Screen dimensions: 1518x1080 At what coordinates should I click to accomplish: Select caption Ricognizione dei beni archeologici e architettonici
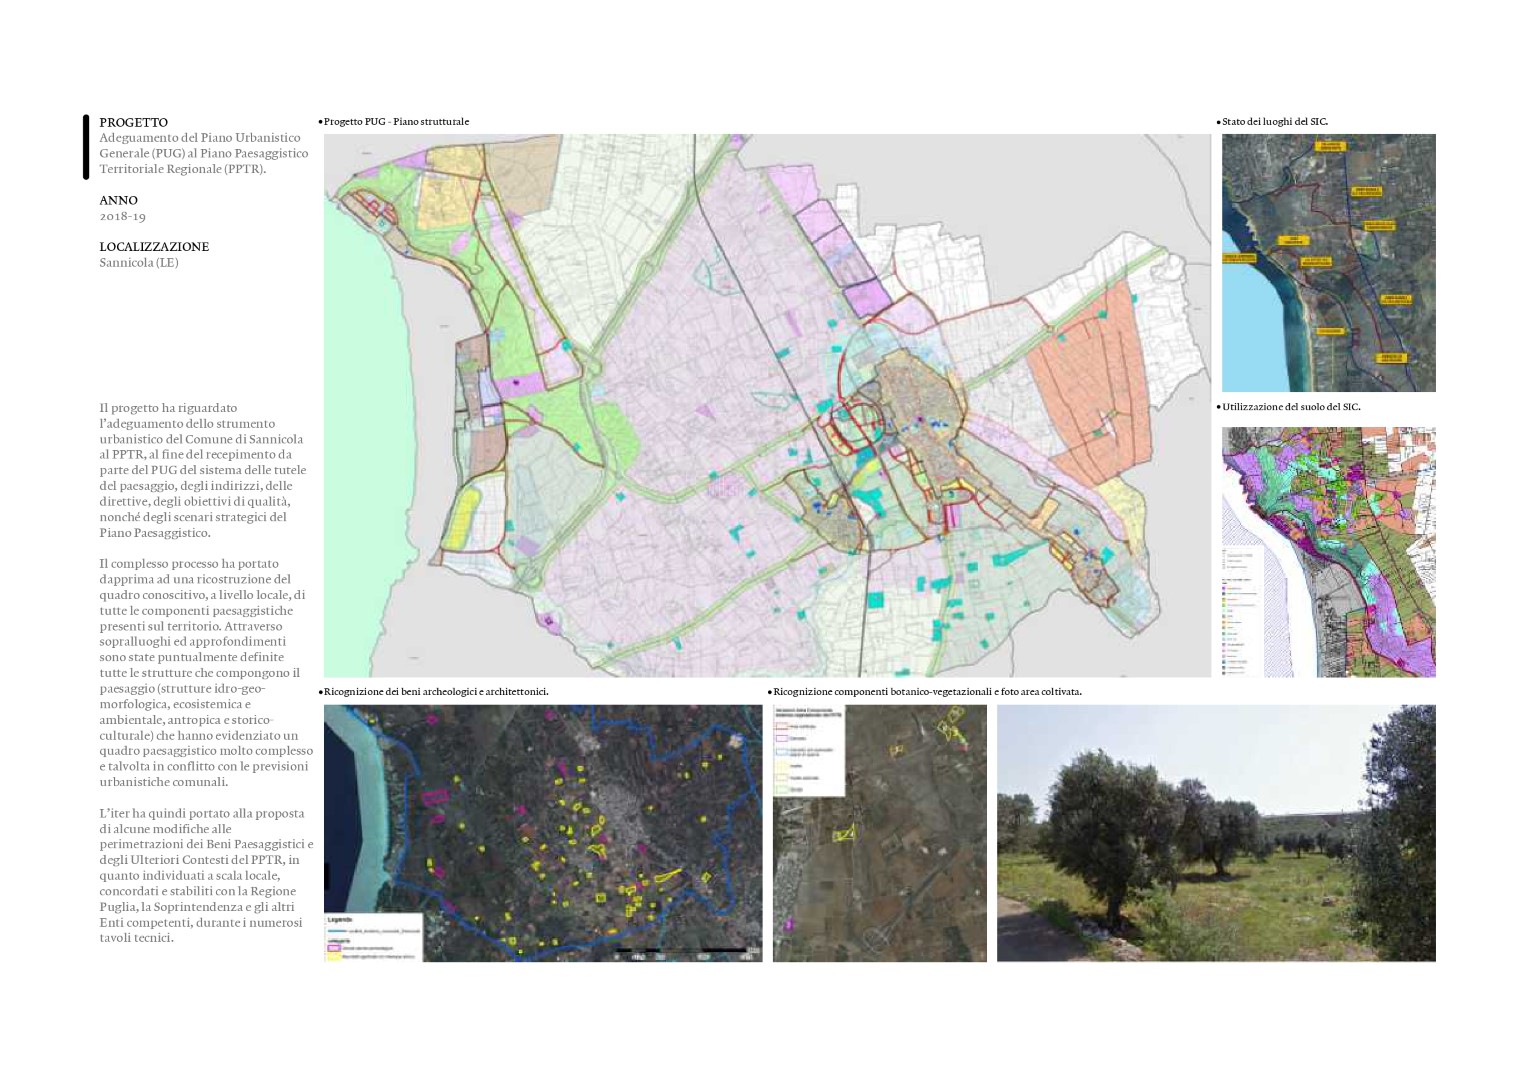(x=436, y=691)
